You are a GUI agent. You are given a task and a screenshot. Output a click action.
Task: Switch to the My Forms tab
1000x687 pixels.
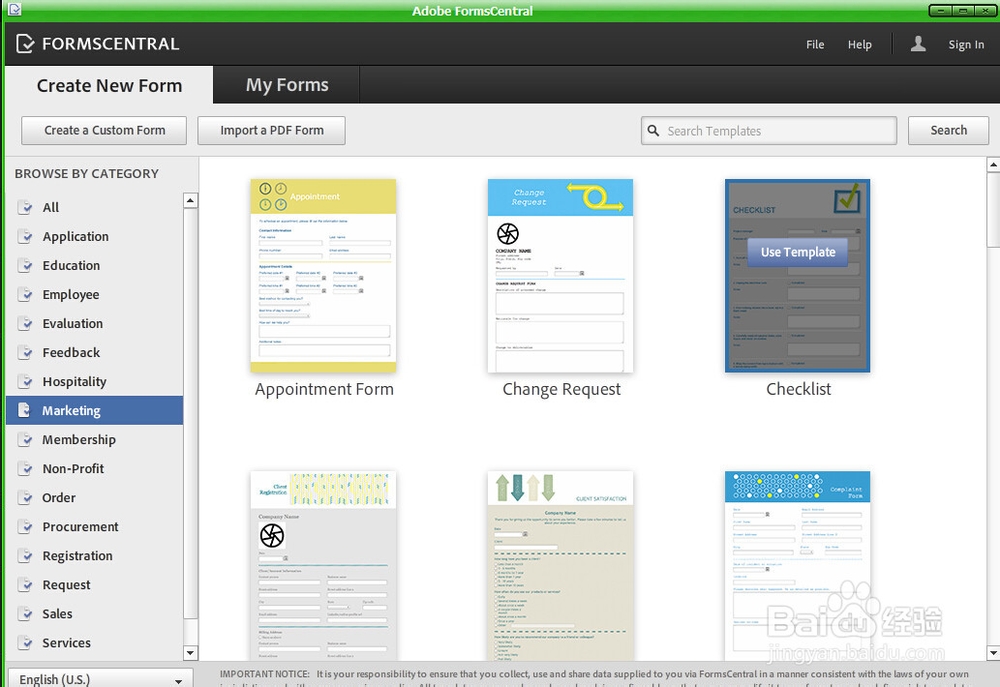pos(287,85)
